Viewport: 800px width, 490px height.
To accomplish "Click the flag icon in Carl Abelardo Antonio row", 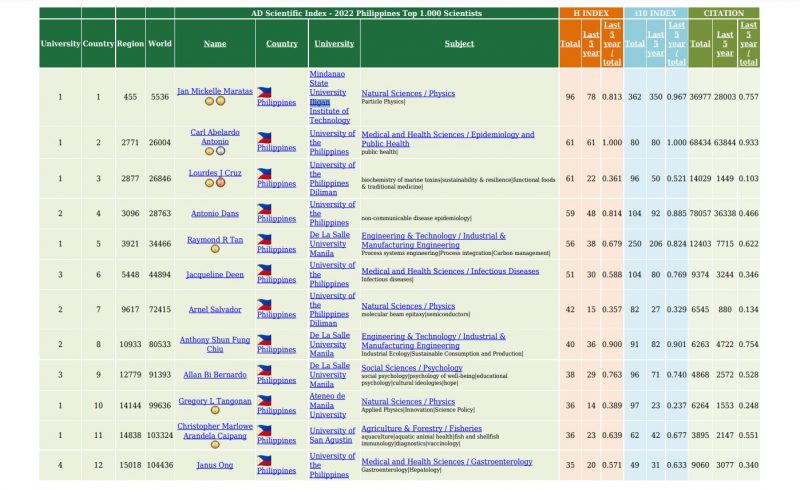I will 264,138.
